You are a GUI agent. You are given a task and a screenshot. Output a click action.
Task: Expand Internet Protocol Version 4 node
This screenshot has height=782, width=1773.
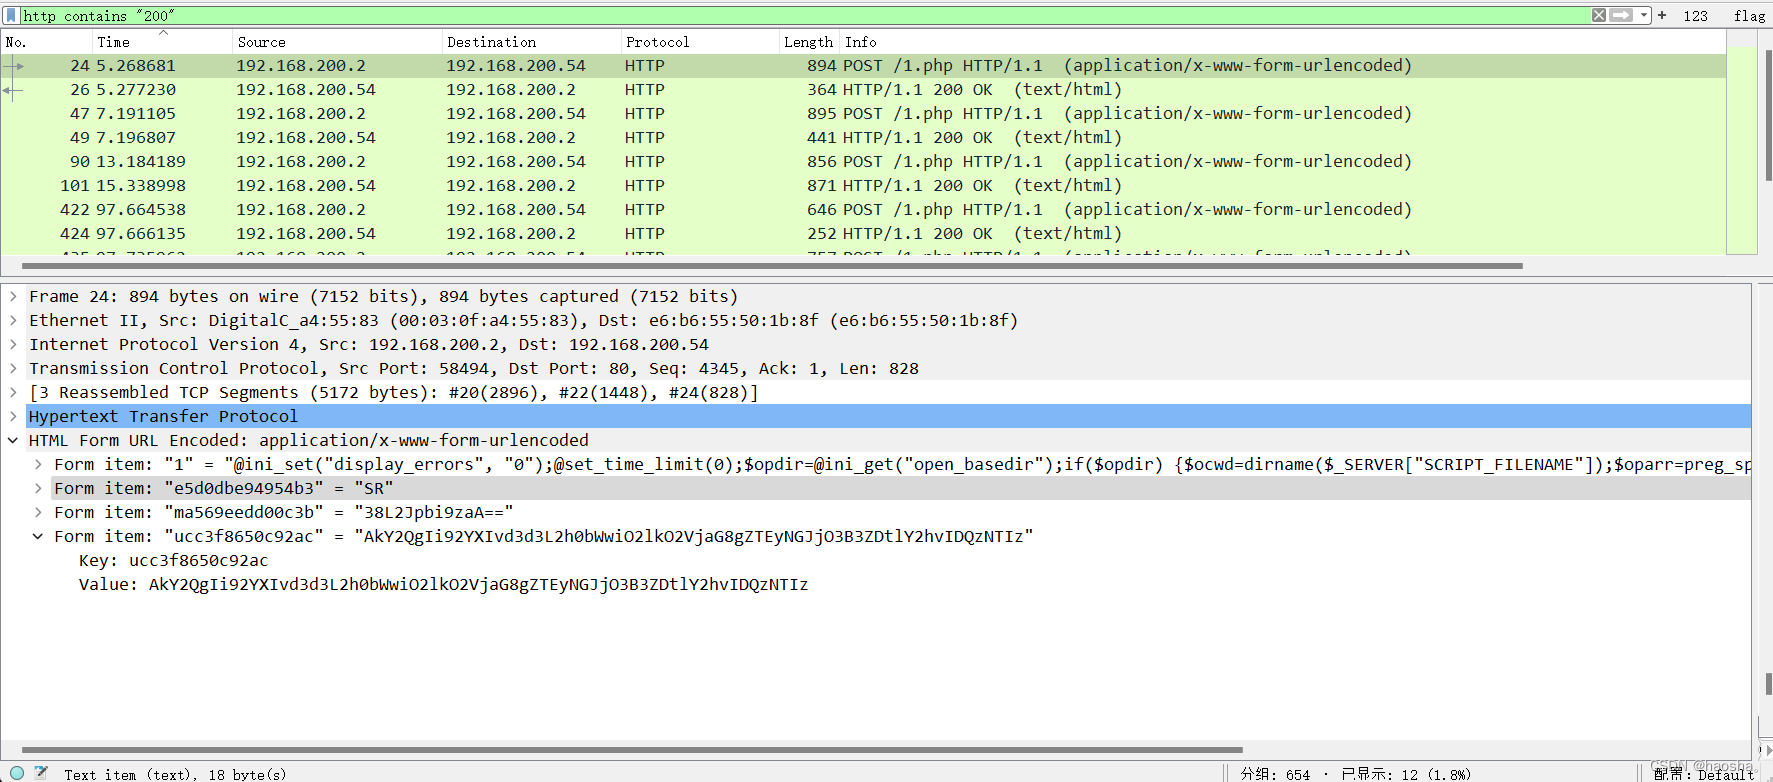tap(13, 345)
